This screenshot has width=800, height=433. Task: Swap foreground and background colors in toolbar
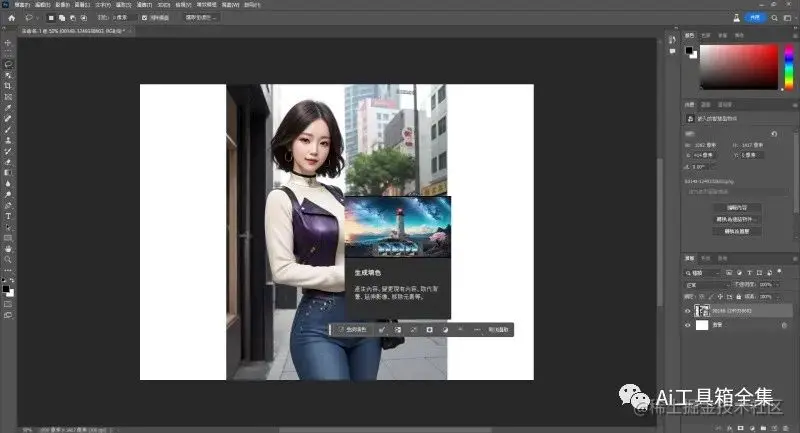tap(12, 281)
